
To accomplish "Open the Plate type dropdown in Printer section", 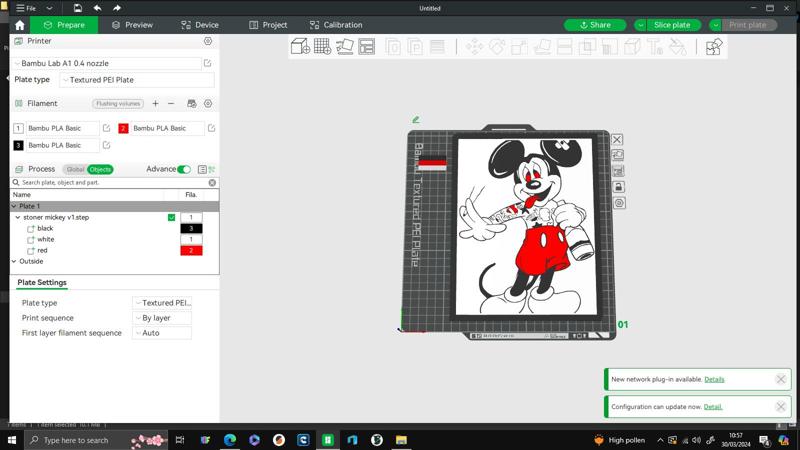I will tap(136, 80).
